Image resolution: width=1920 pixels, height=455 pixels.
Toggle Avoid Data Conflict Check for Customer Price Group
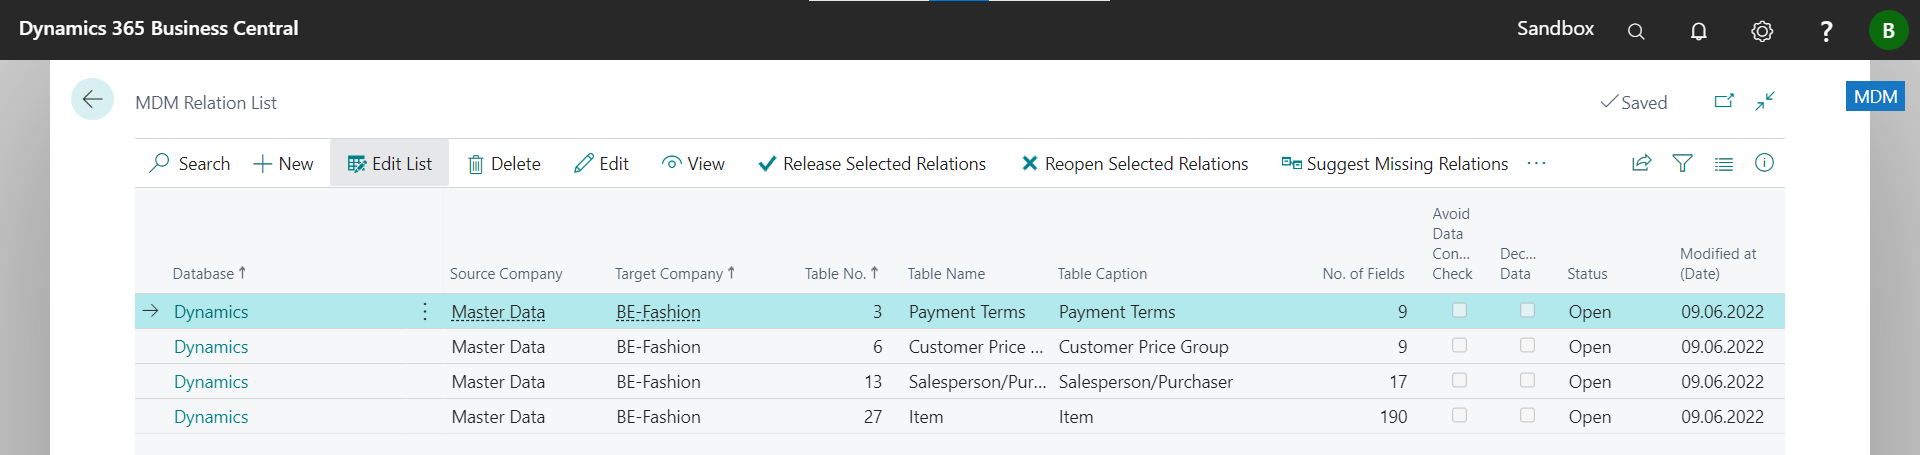[1459, 345]
